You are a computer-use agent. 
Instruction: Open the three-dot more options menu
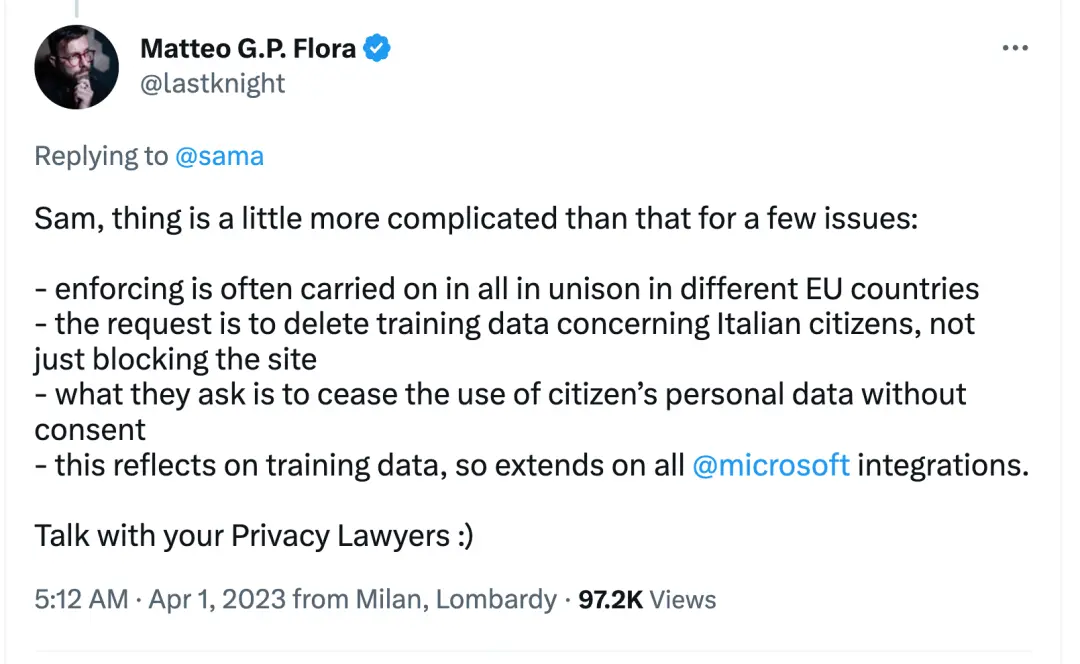[1015, 48]
